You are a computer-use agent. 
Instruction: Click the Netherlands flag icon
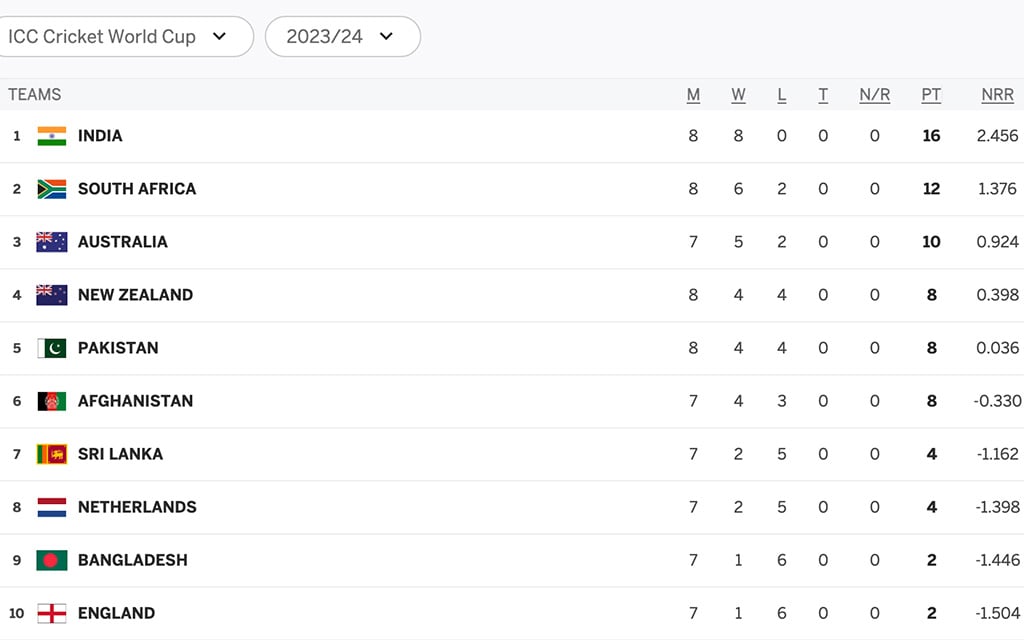pyautogui.click(x=52, y=507)
